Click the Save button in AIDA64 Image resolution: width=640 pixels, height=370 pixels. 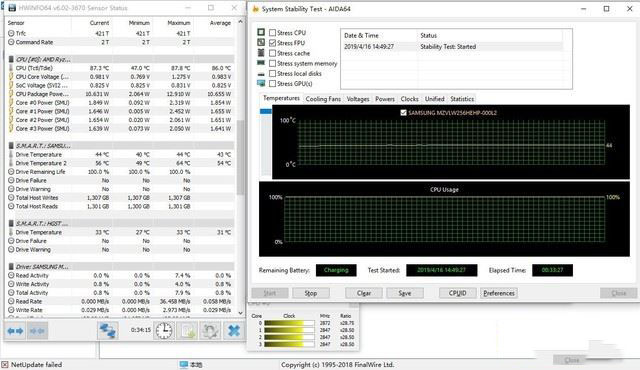[404, 293]
